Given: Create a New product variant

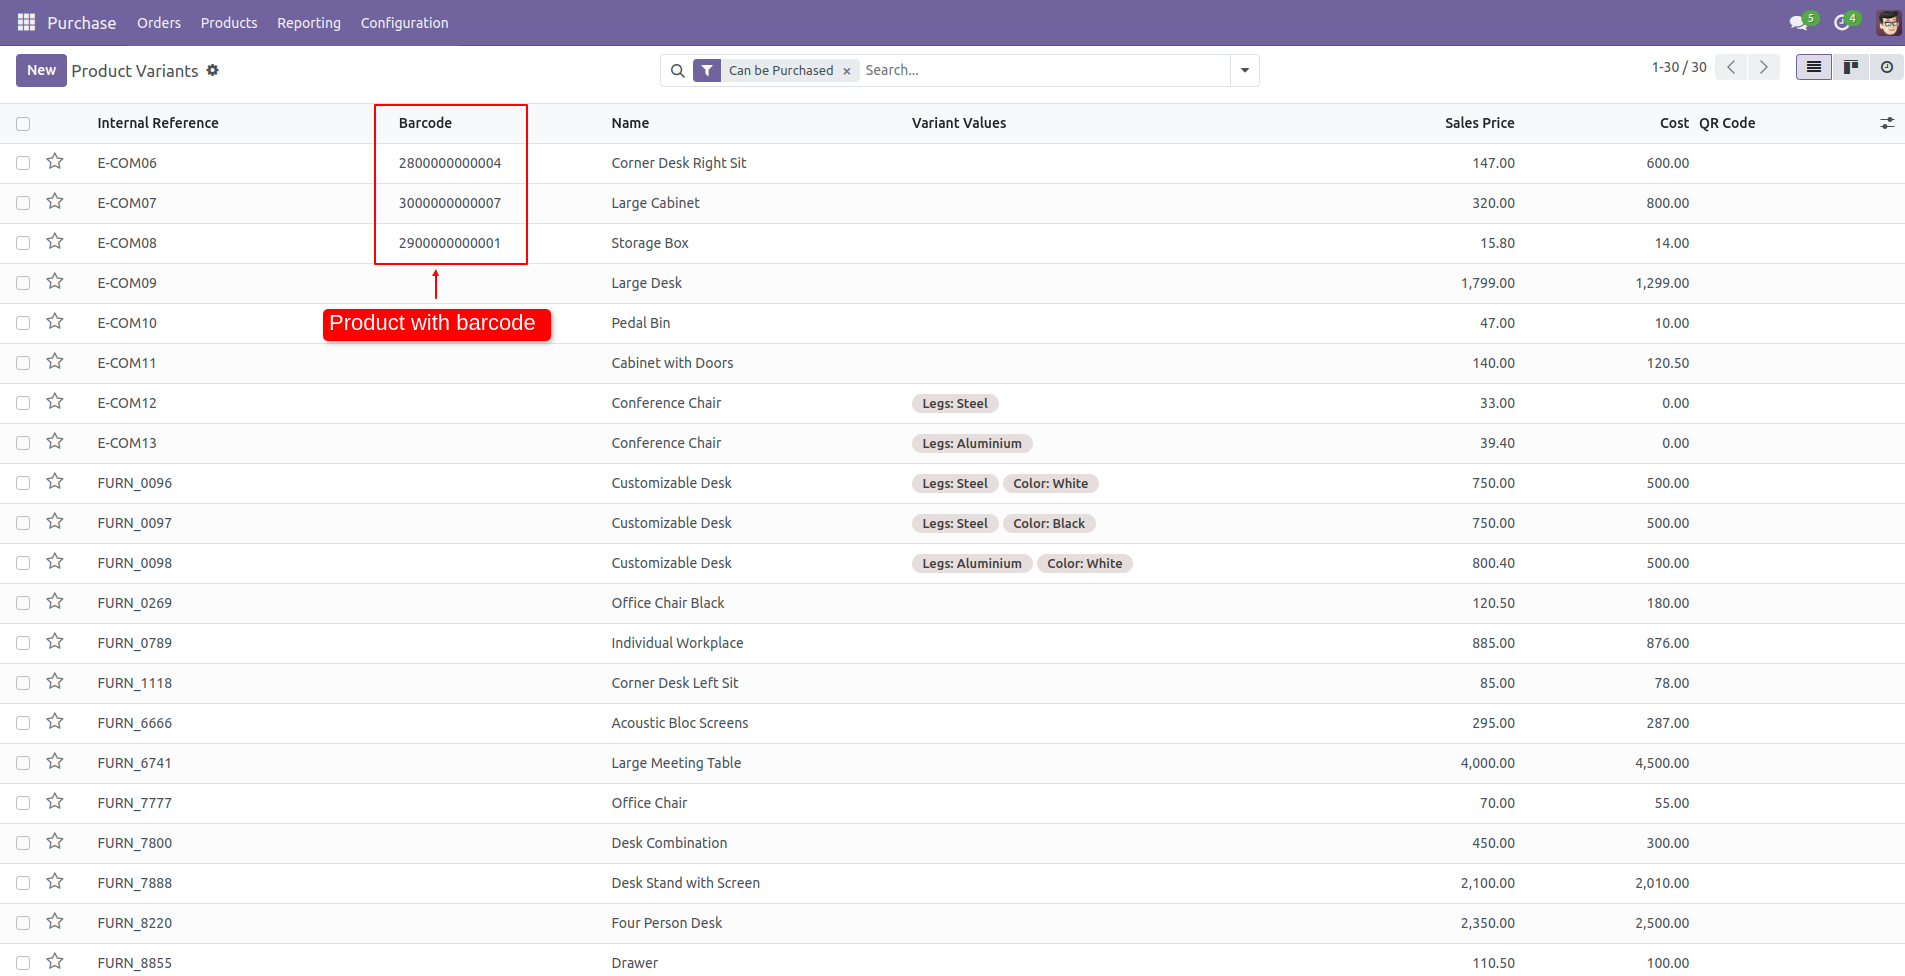Looking at the screenshot, I should click(x=41, y=70).
